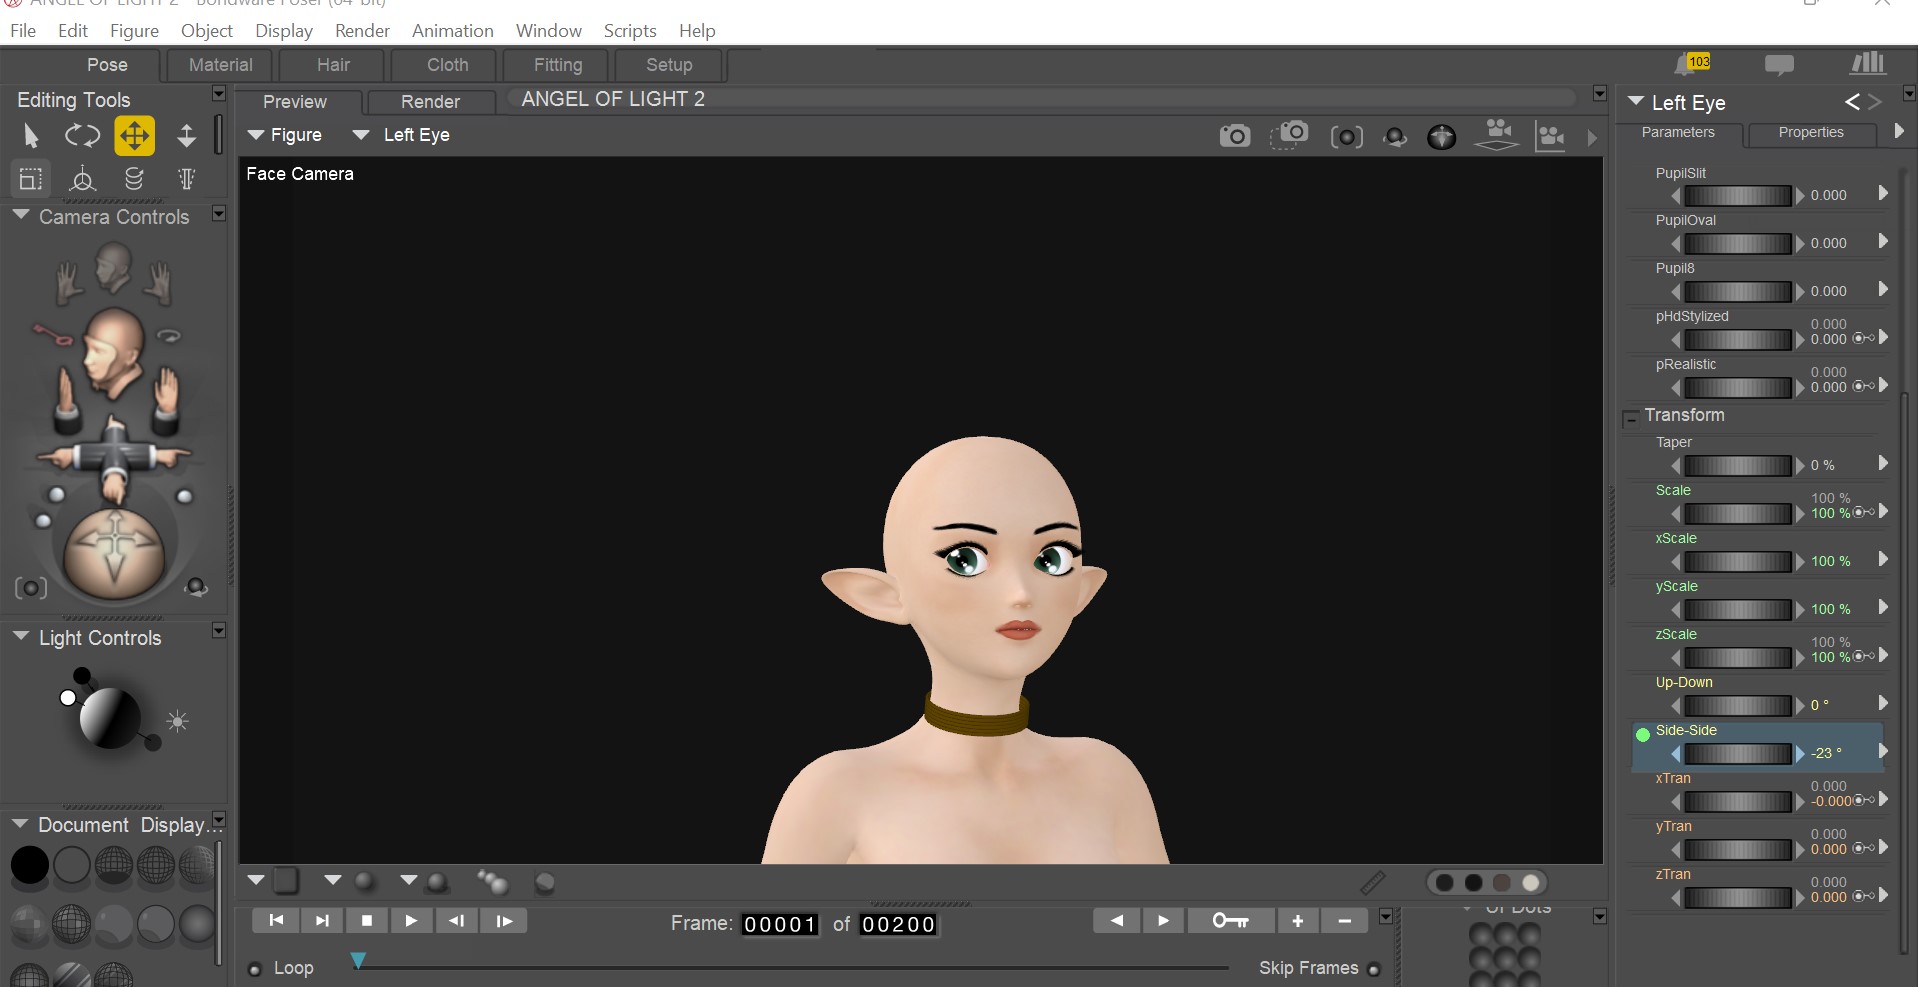Click the Play animation button
Image resolution: width=1918 pixels, height=987 pixels.
tap(411, 921)
